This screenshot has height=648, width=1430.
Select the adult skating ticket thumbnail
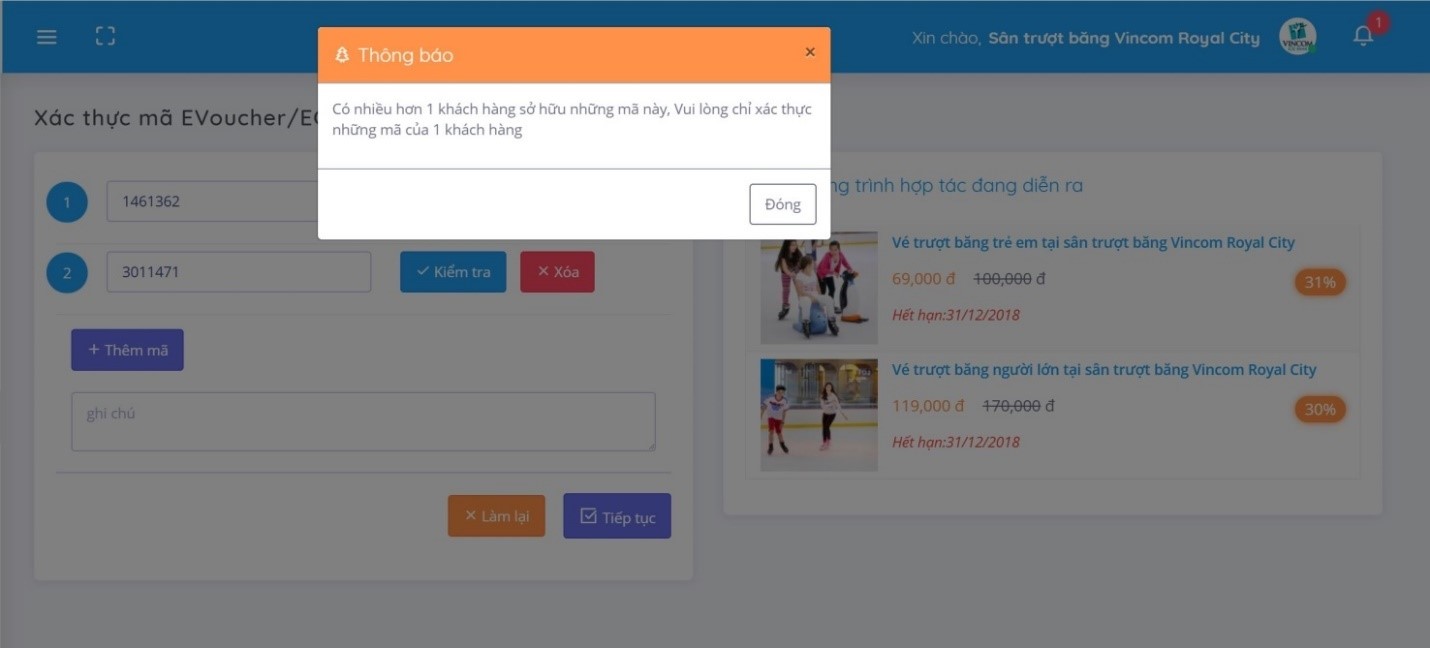[x=819, y=415]
